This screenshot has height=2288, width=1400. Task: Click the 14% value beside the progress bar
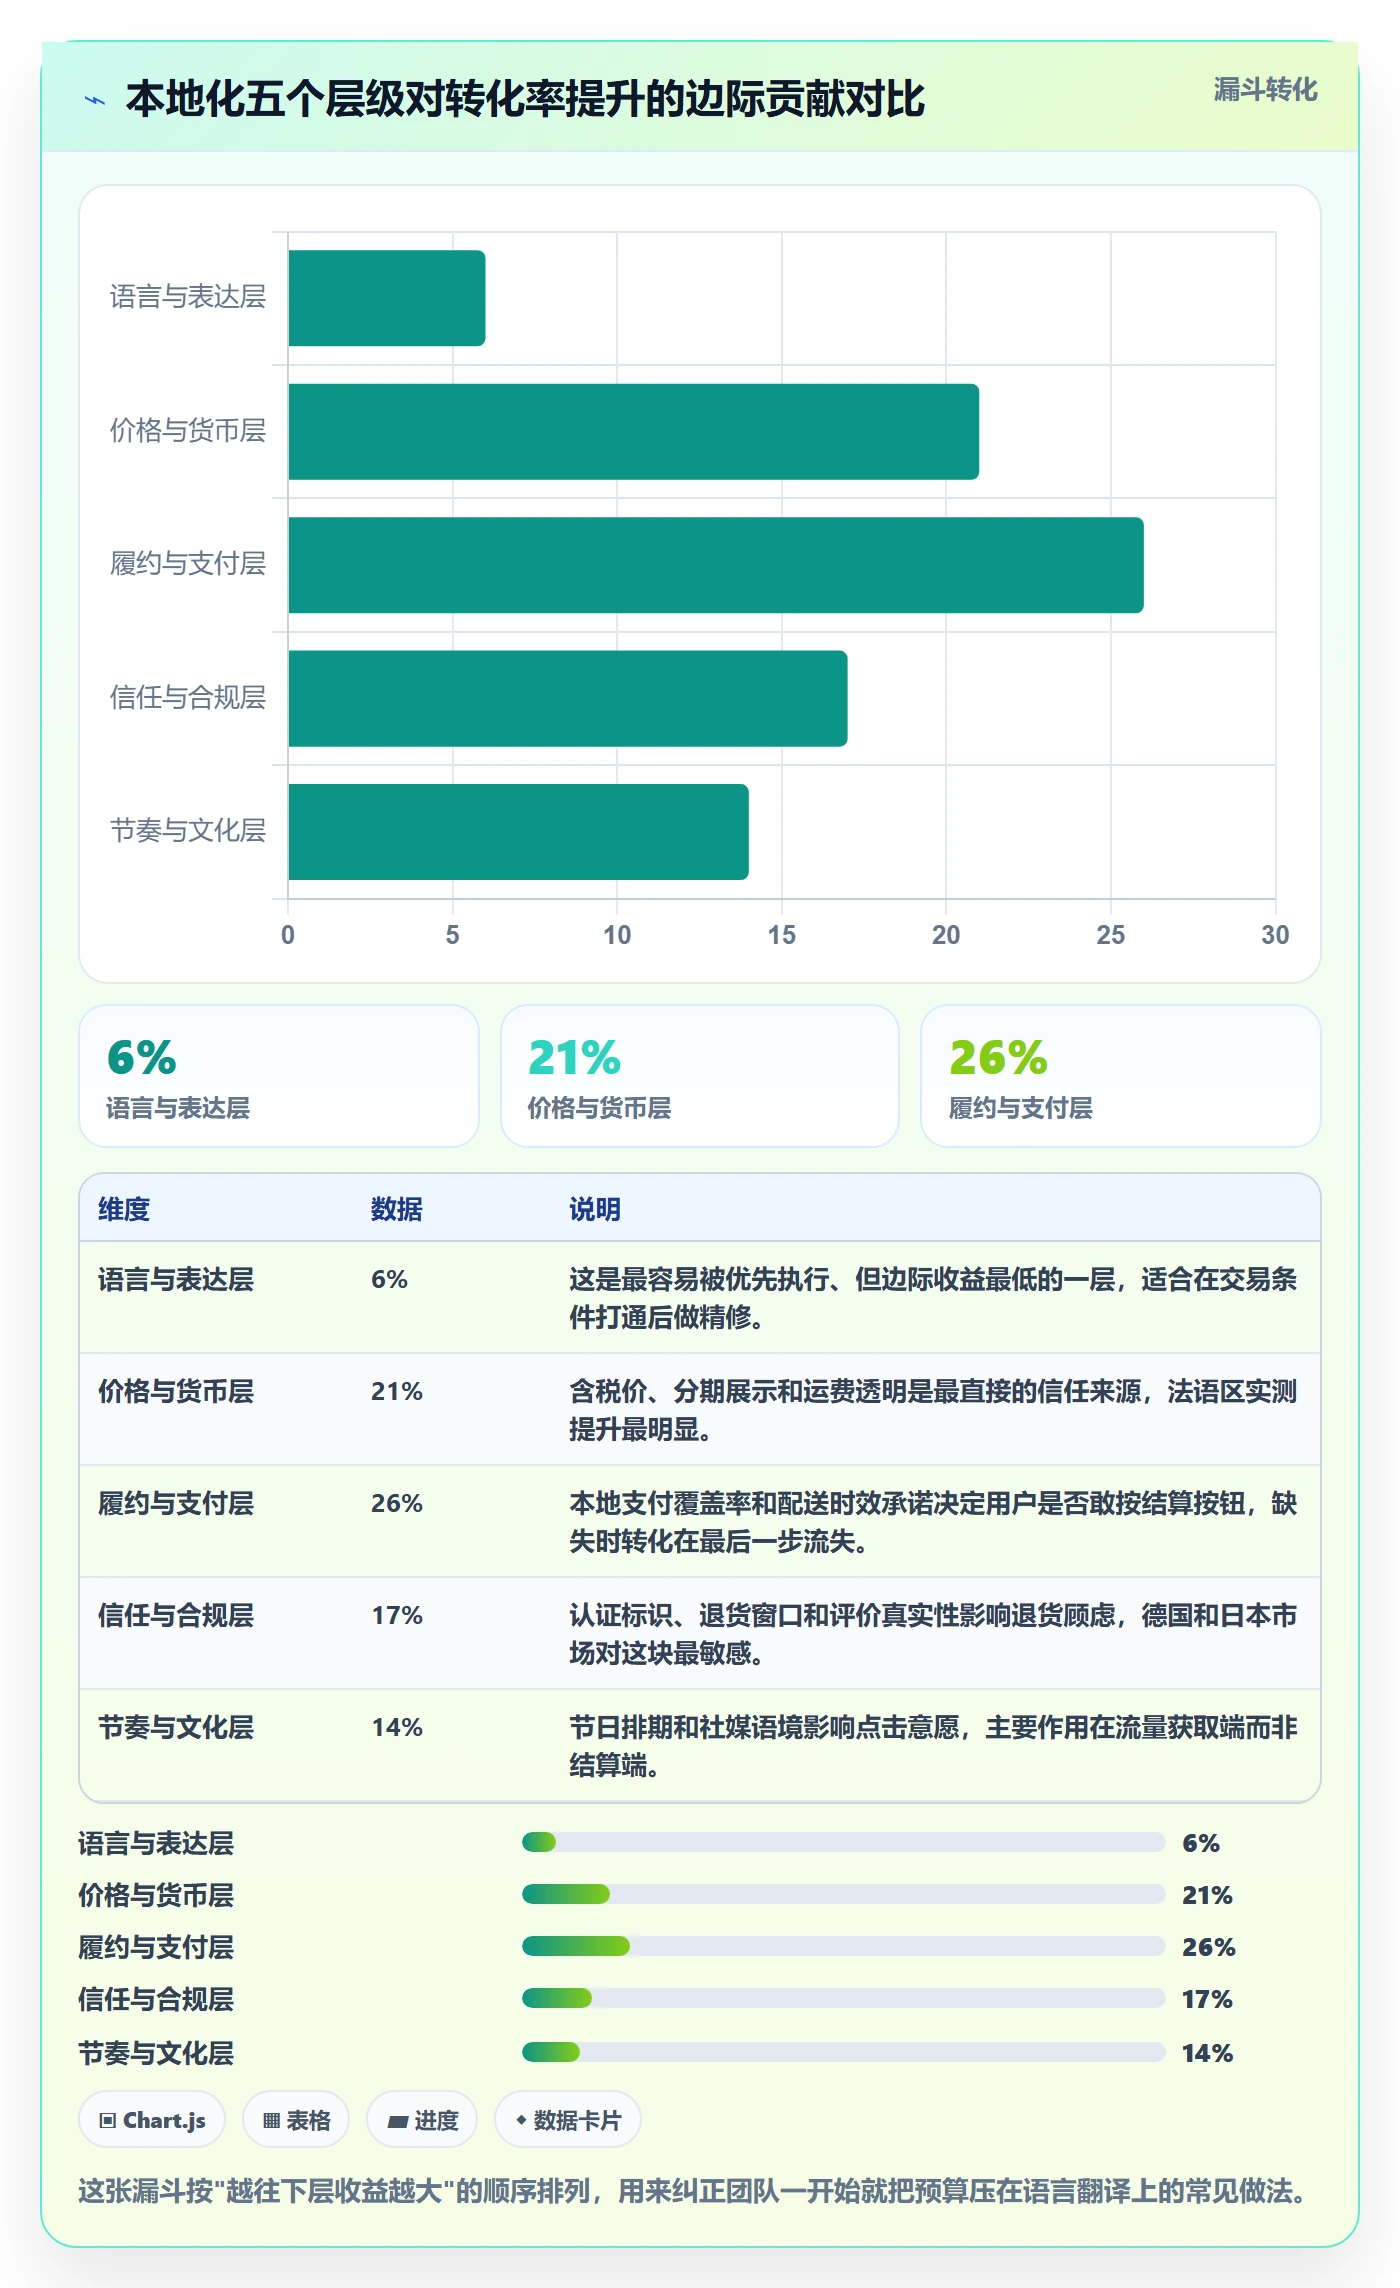coord(1207,2053)
